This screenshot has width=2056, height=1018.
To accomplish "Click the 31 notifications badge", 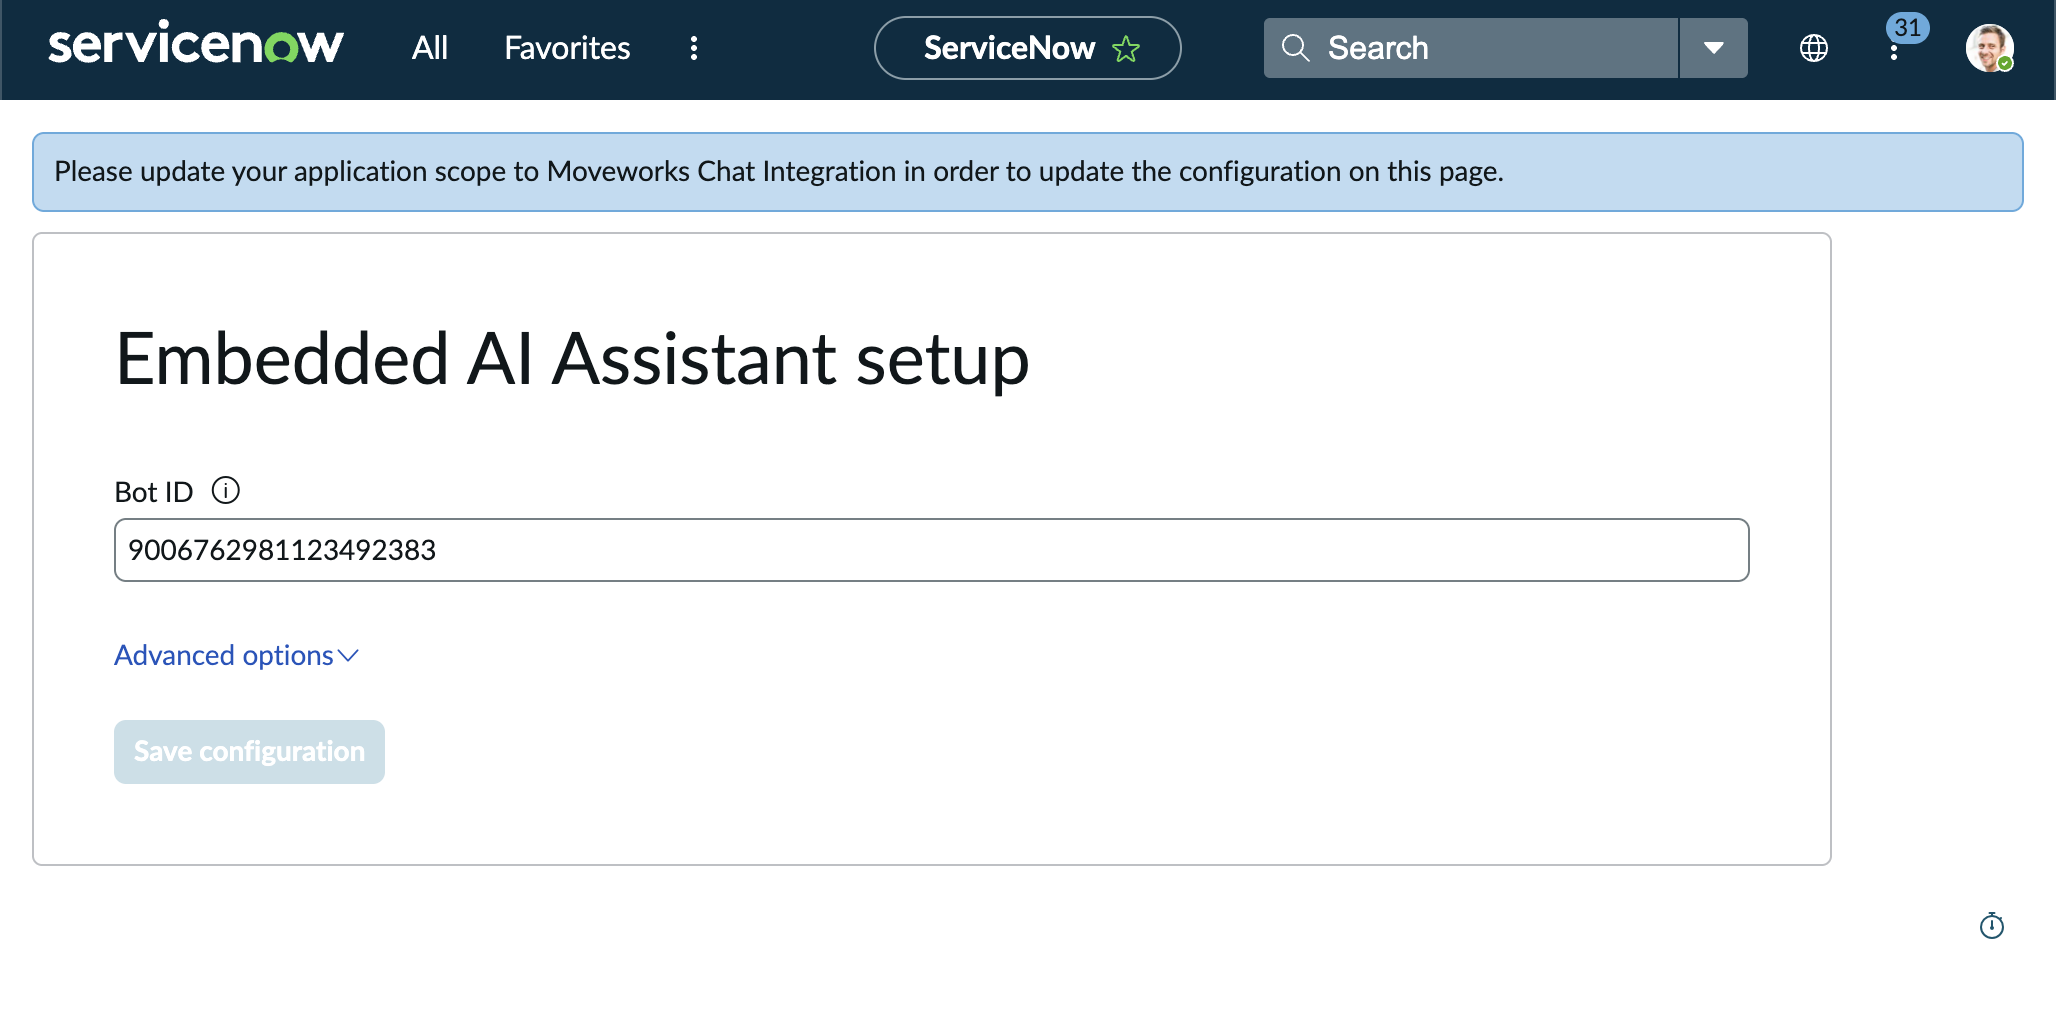I will point(1908,27).
